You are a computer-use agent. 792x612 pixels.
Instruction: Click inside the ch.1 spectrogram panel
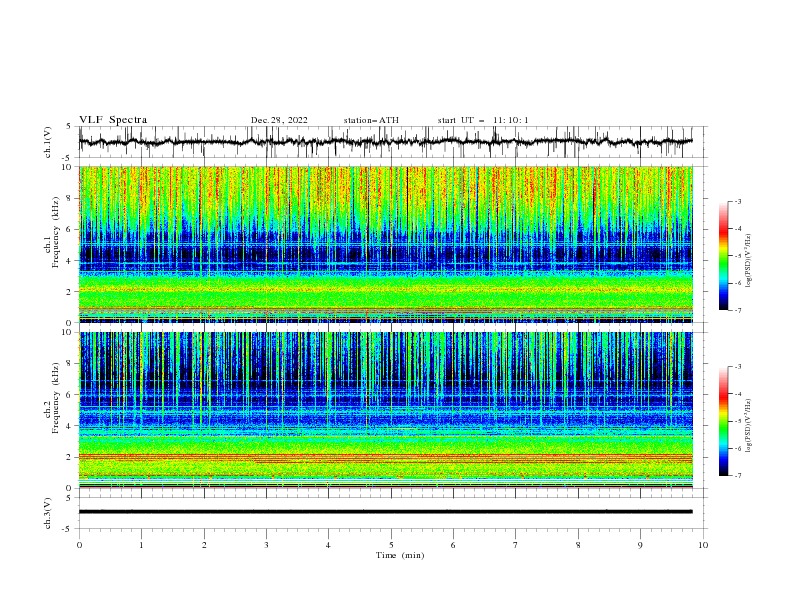386,244
